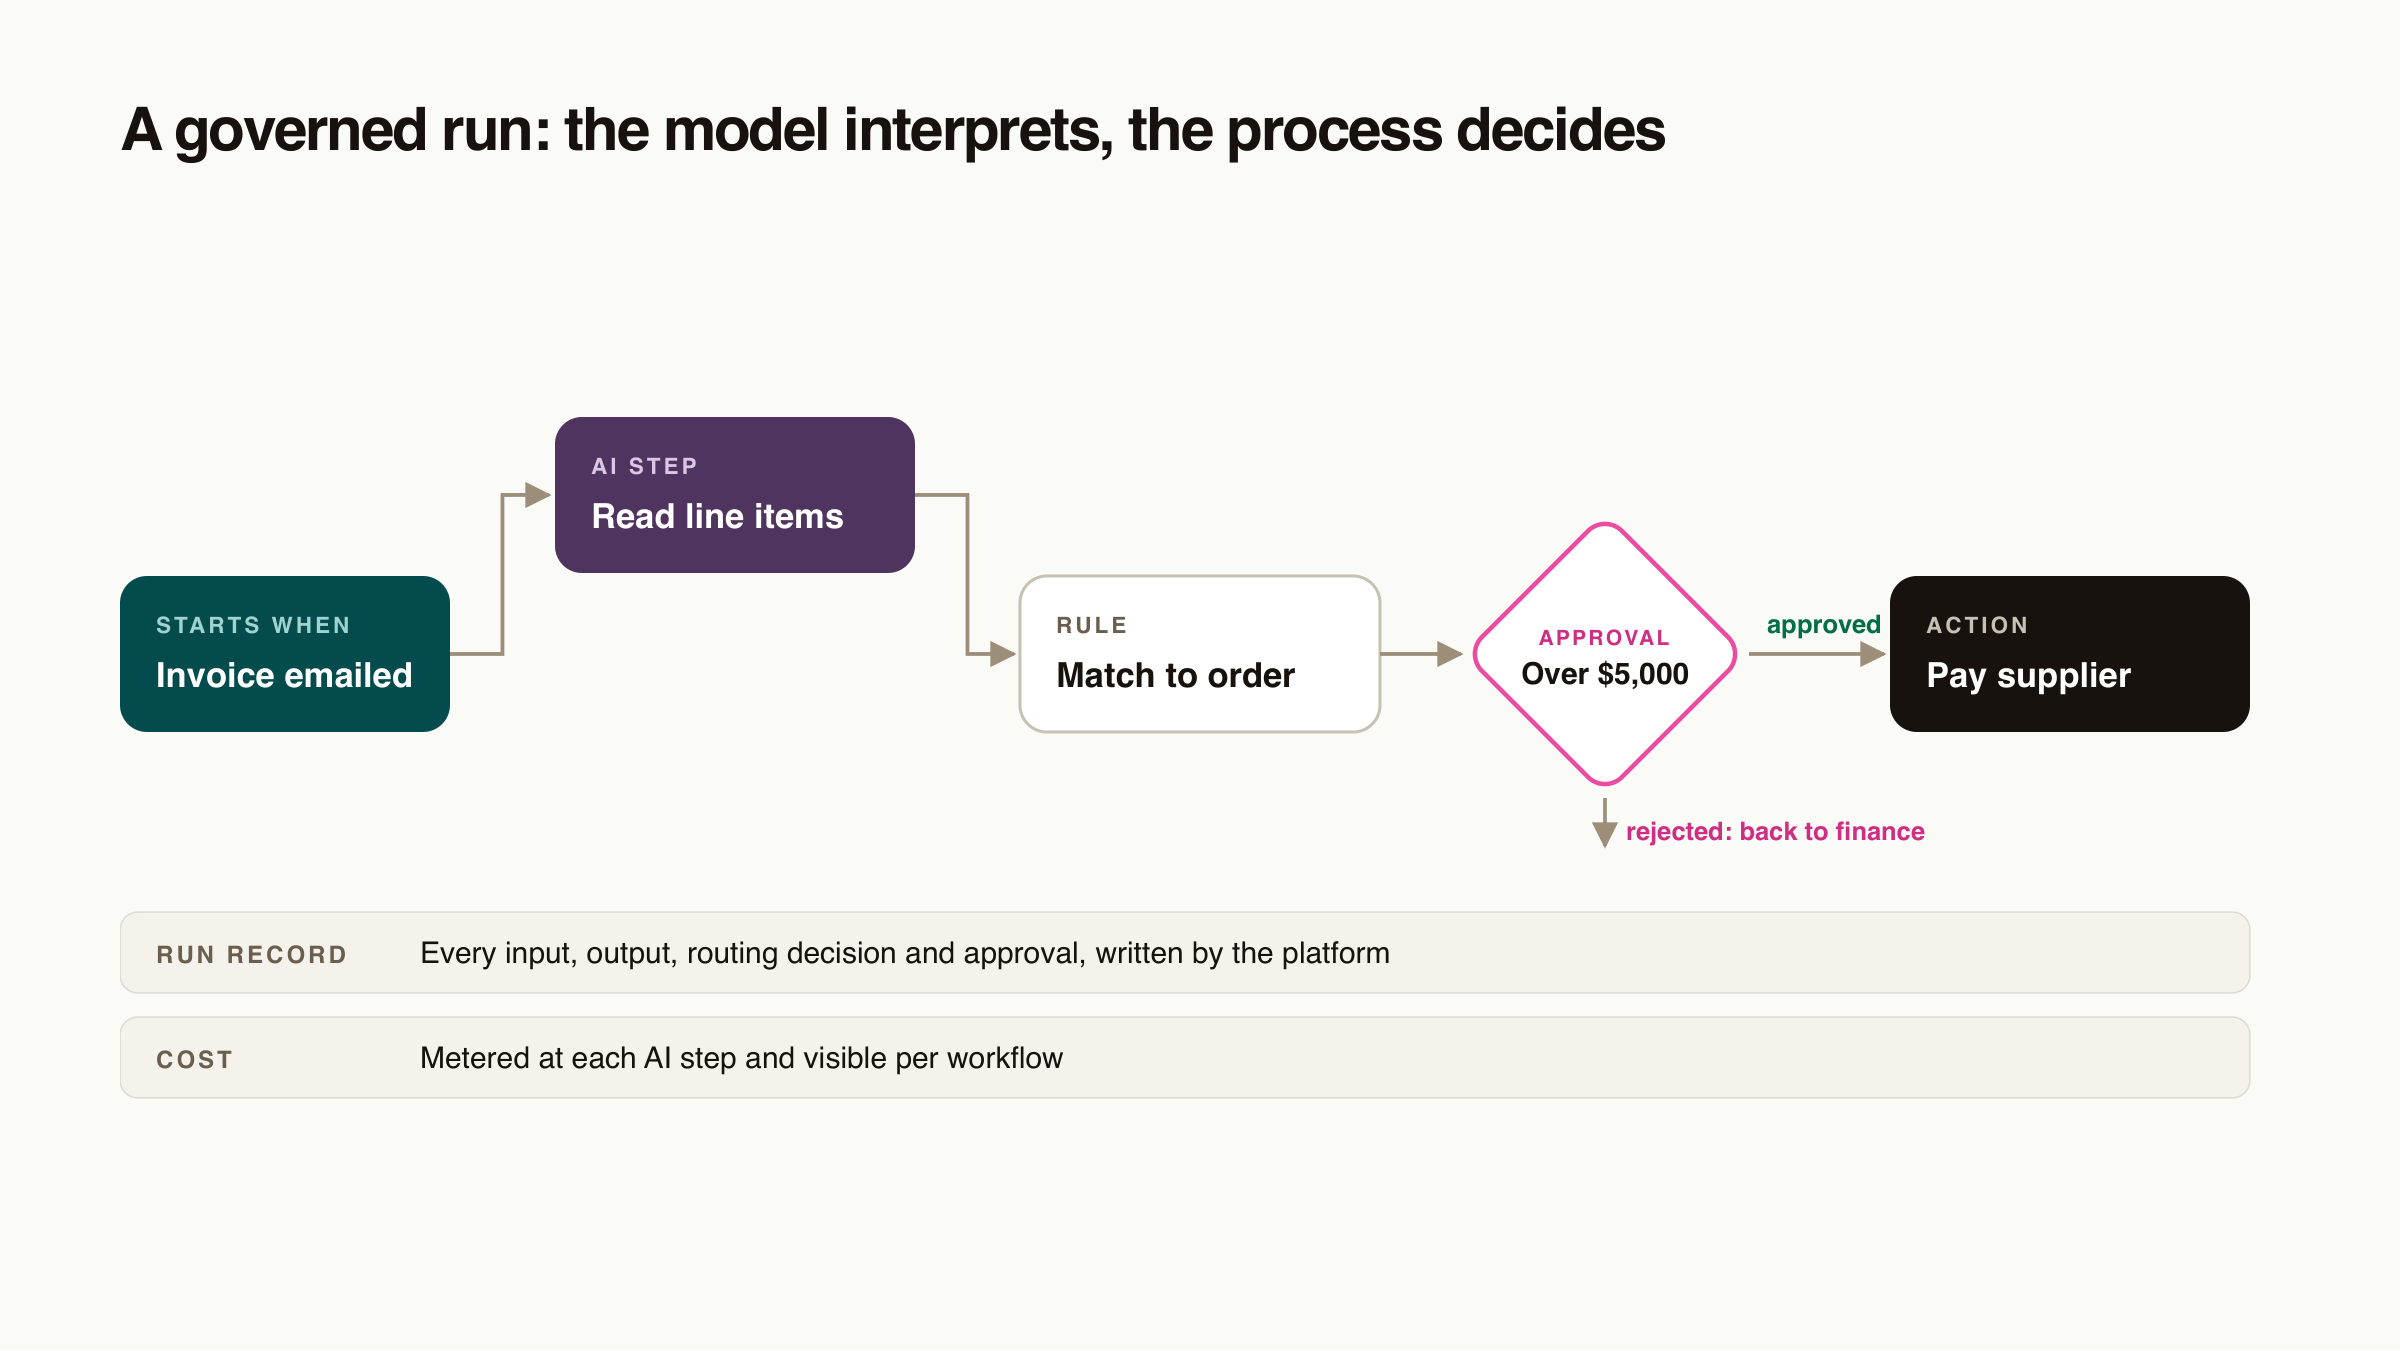Click the downward rejected arrow below diamond

[1605, 823]
